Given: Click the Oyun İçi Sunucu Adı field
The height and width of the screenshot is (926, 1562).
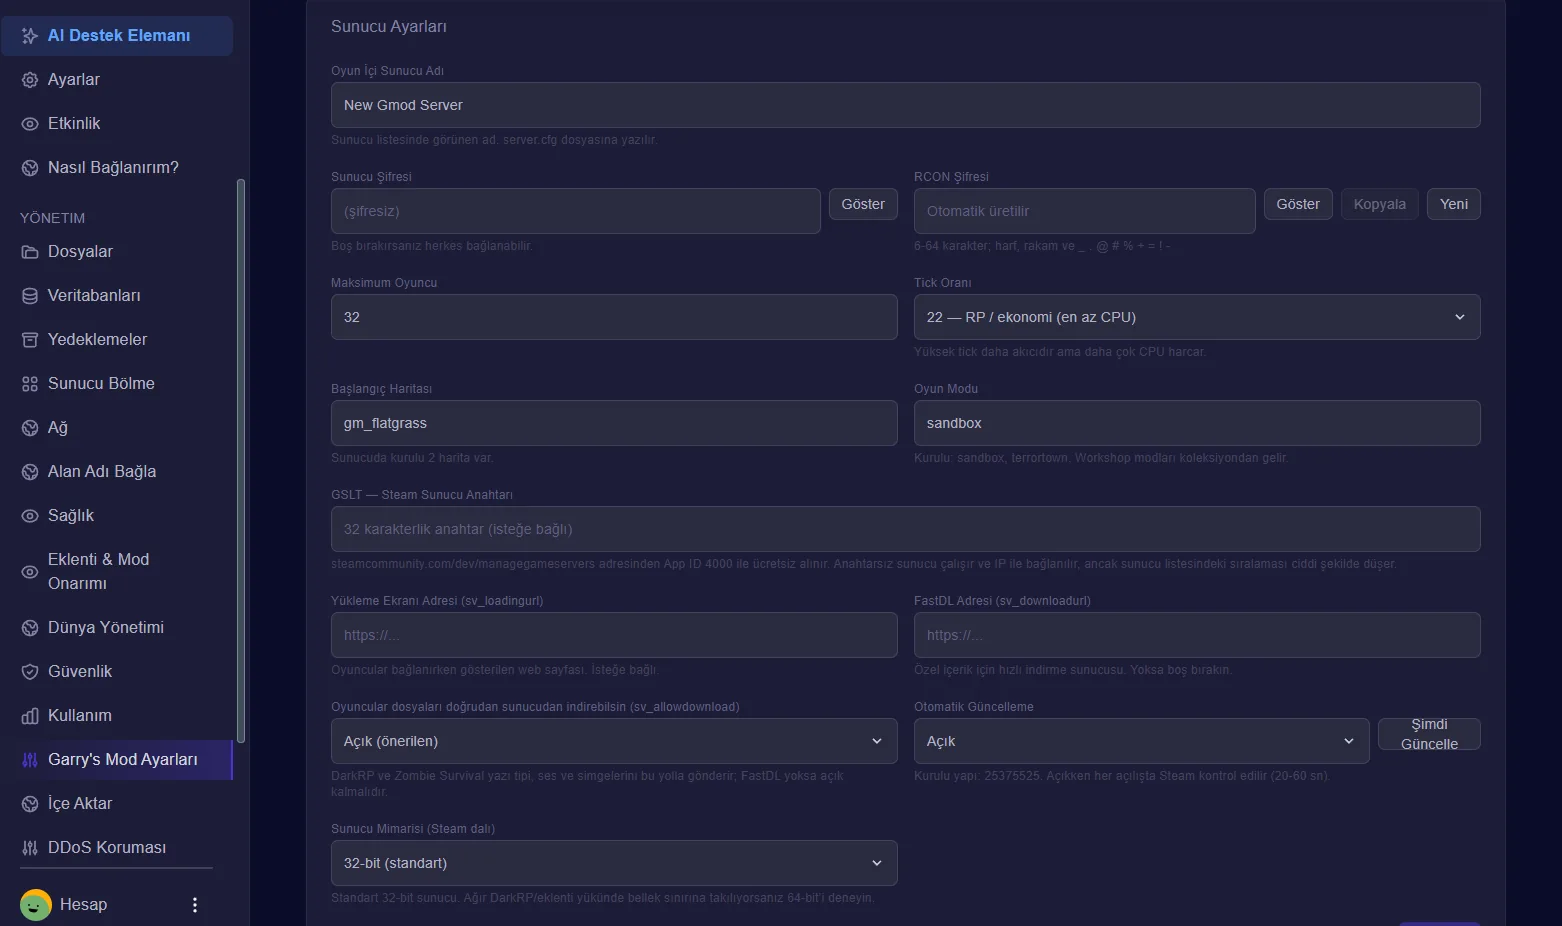Looking at the screenshot, I should click(x=906, y=105).
